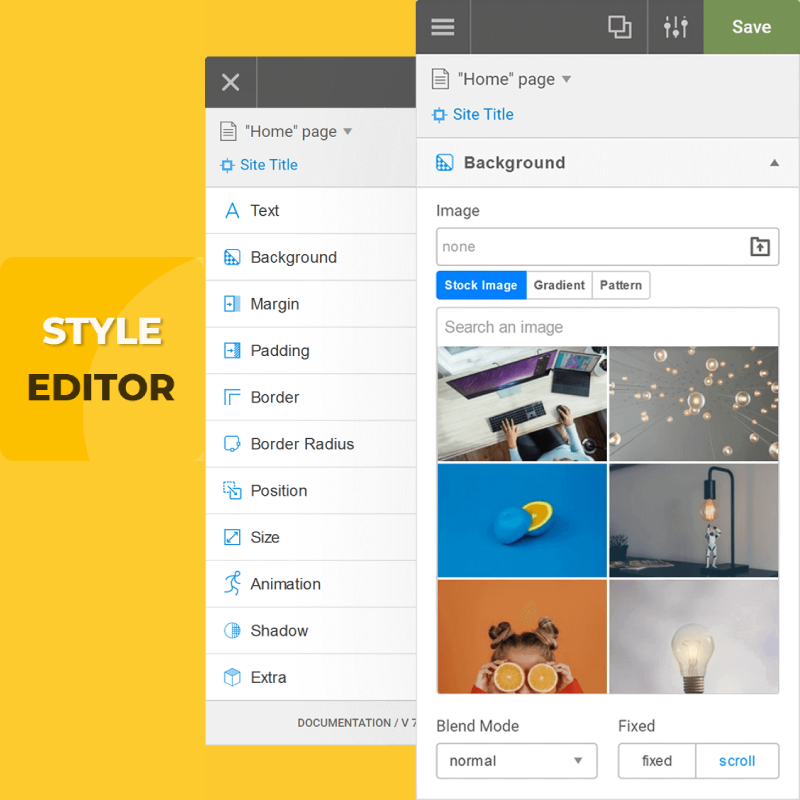800x800 pixels.
Task: Open the hamburger menu in the top bar
Action: click(443, 27)
